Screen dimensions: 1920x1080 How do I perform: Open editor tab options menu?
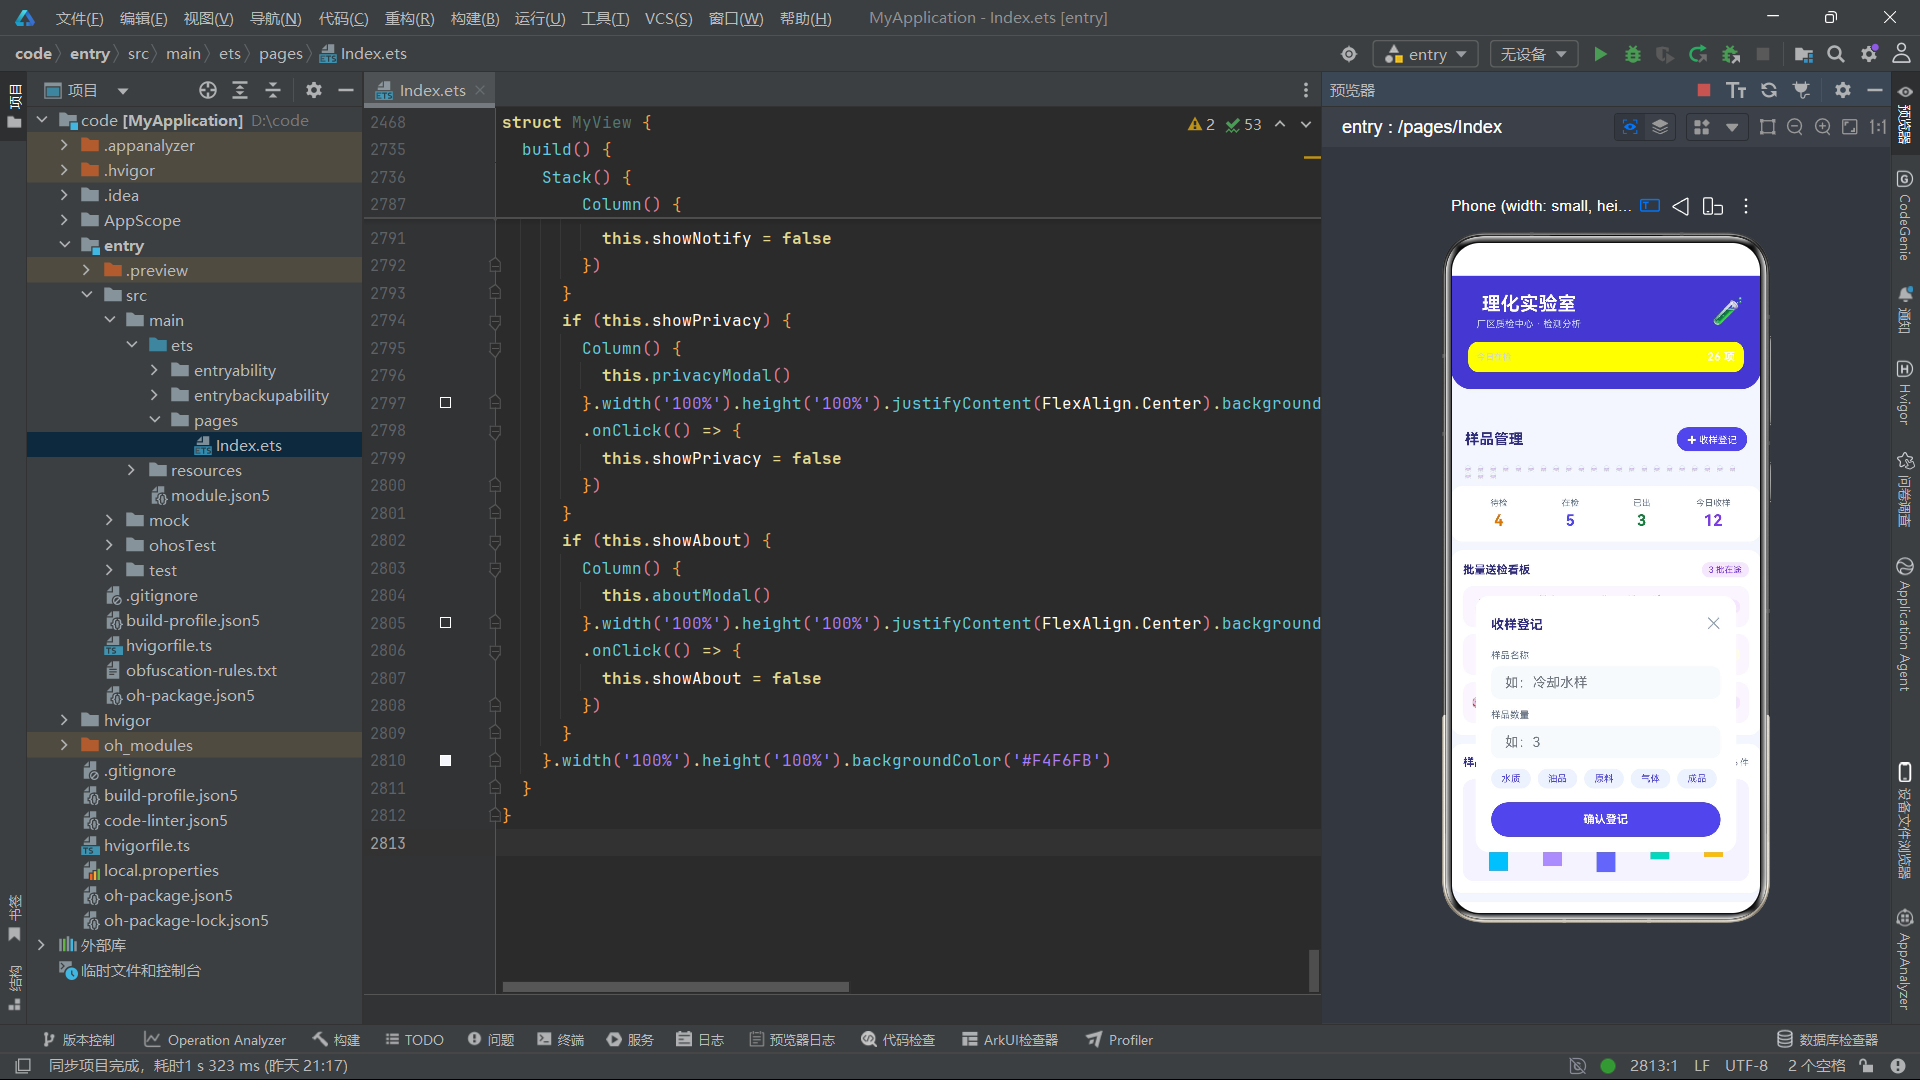(x=1306, y=90)
